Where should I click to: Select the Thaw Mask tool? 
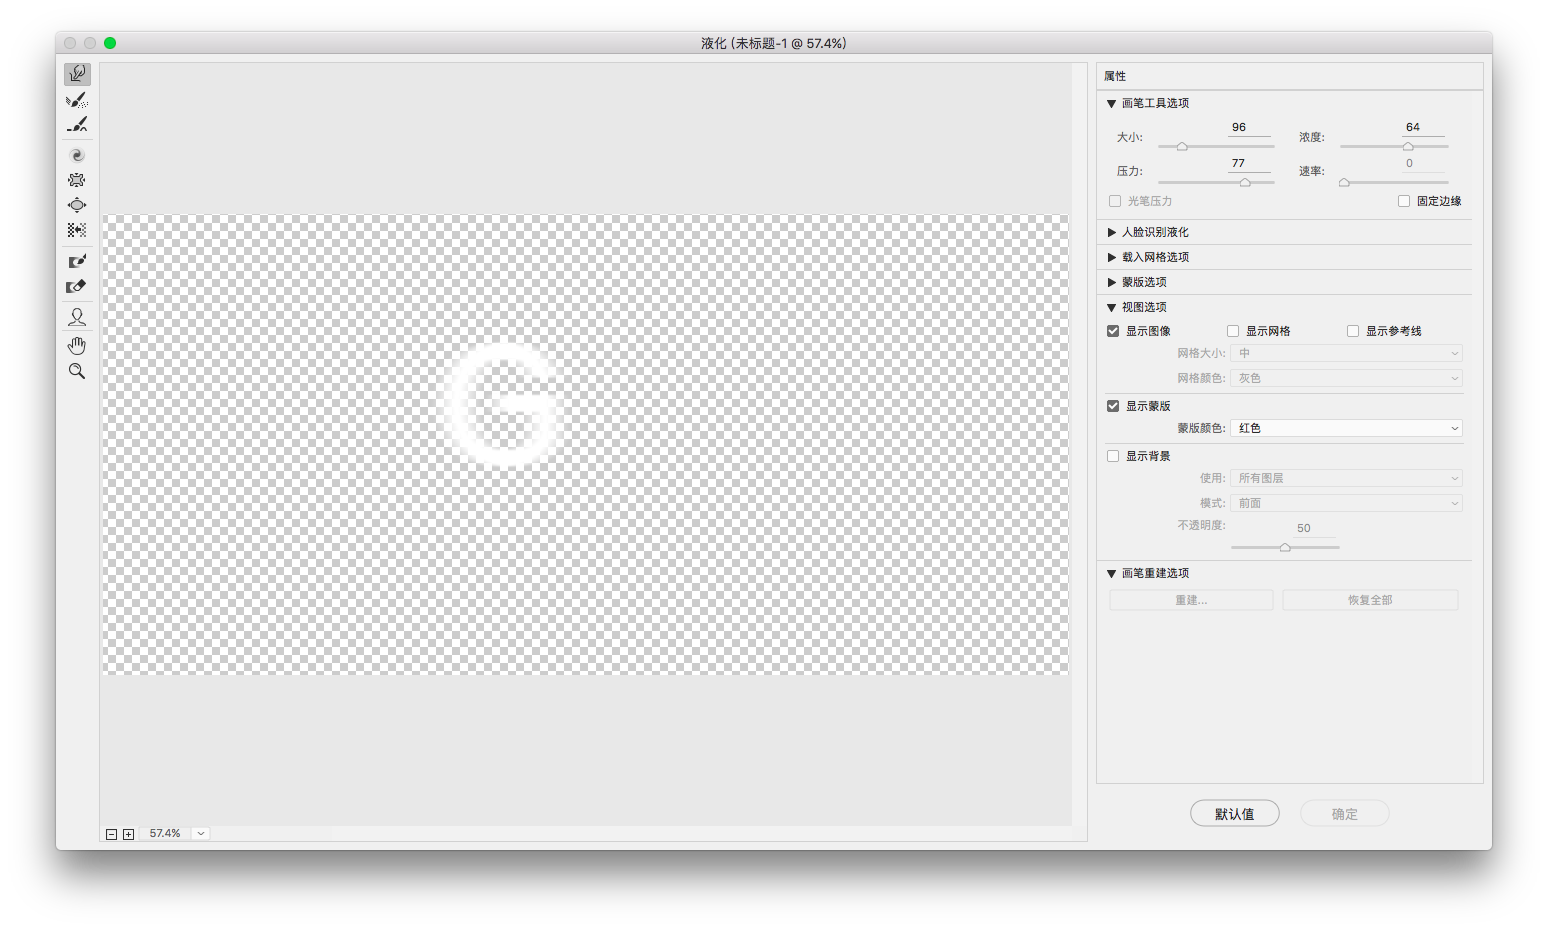[x=77, y=287]
